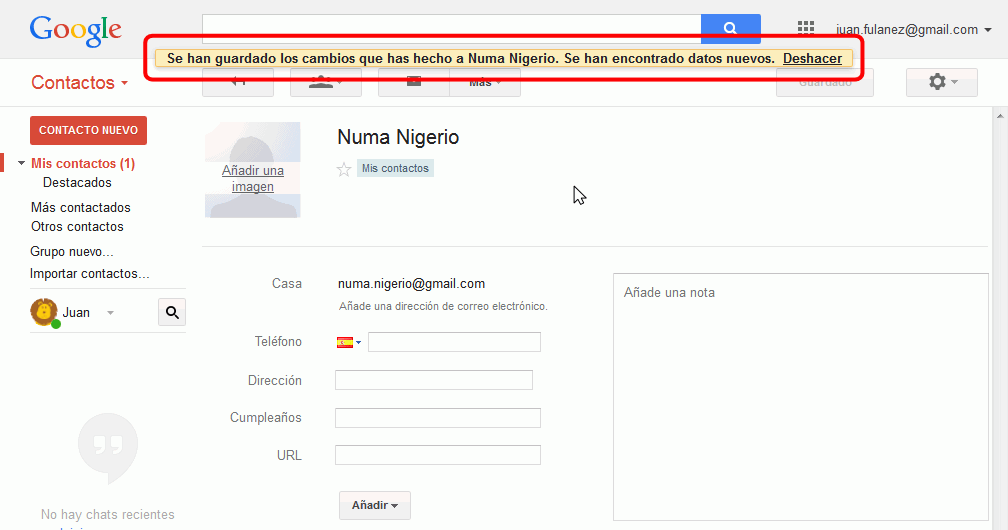Click the chat search magnifier icon
This screenshot has height=530, width=1008.
click(x=172, y=313)
